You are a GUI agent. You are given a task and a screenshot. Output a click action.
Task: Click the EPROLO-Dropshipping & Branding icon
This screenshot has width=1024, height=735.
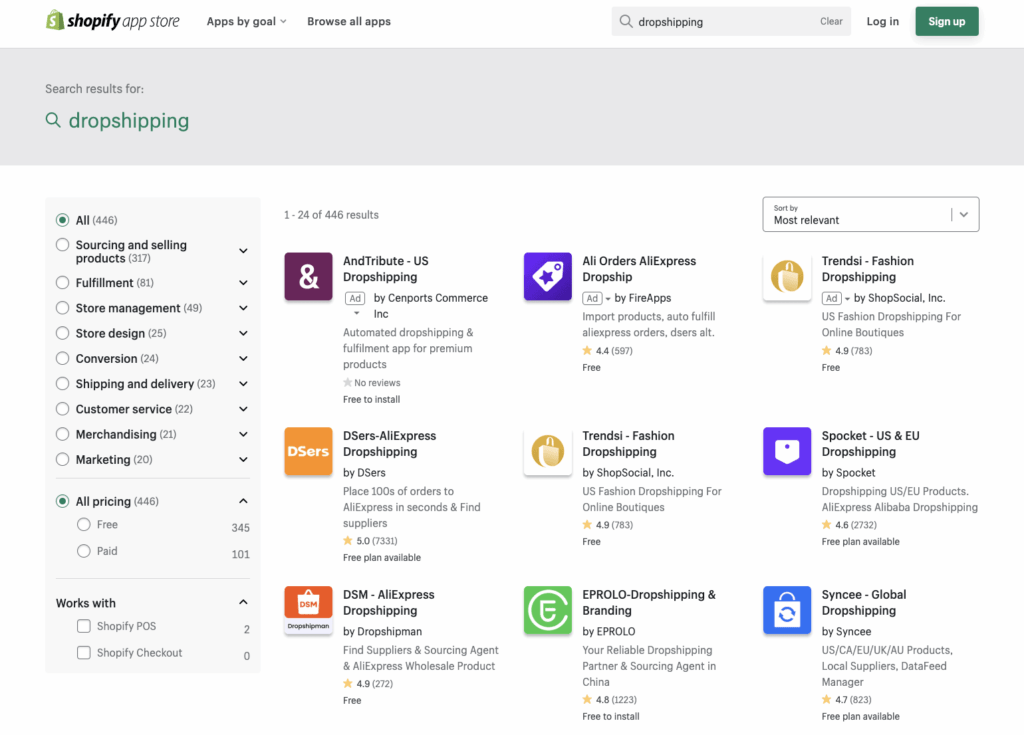547,610
